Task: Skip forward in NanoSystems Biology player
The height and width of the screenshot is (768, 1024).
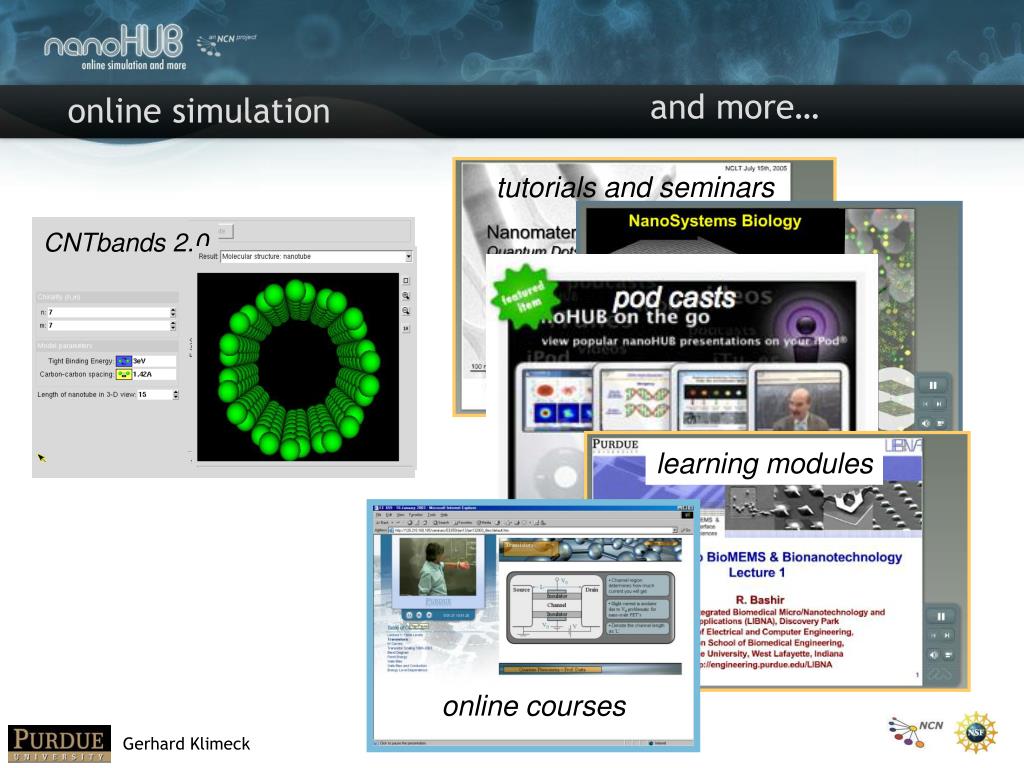Action: 940,404
